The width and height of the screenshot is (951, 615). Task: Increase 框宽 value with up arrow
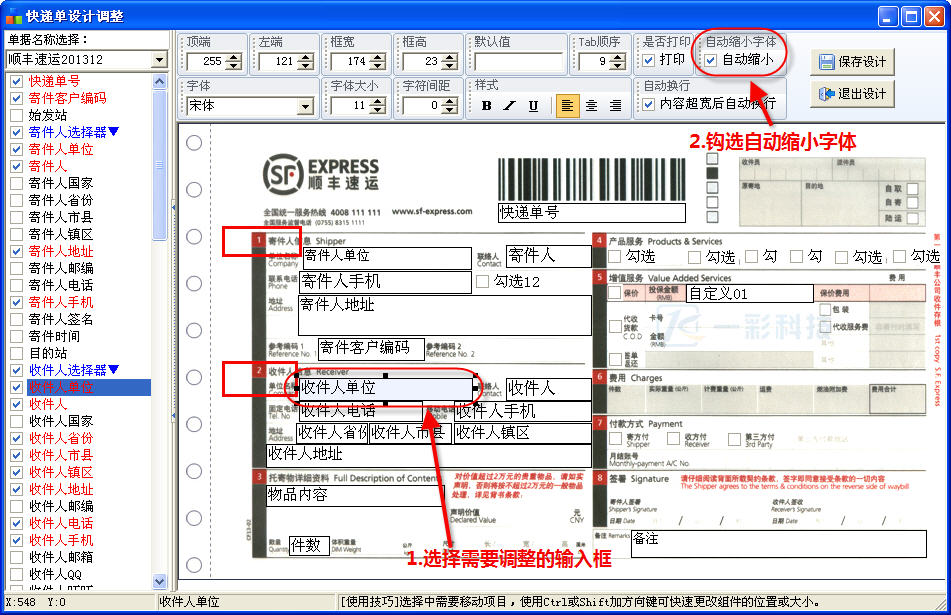(x=378, y=57)
